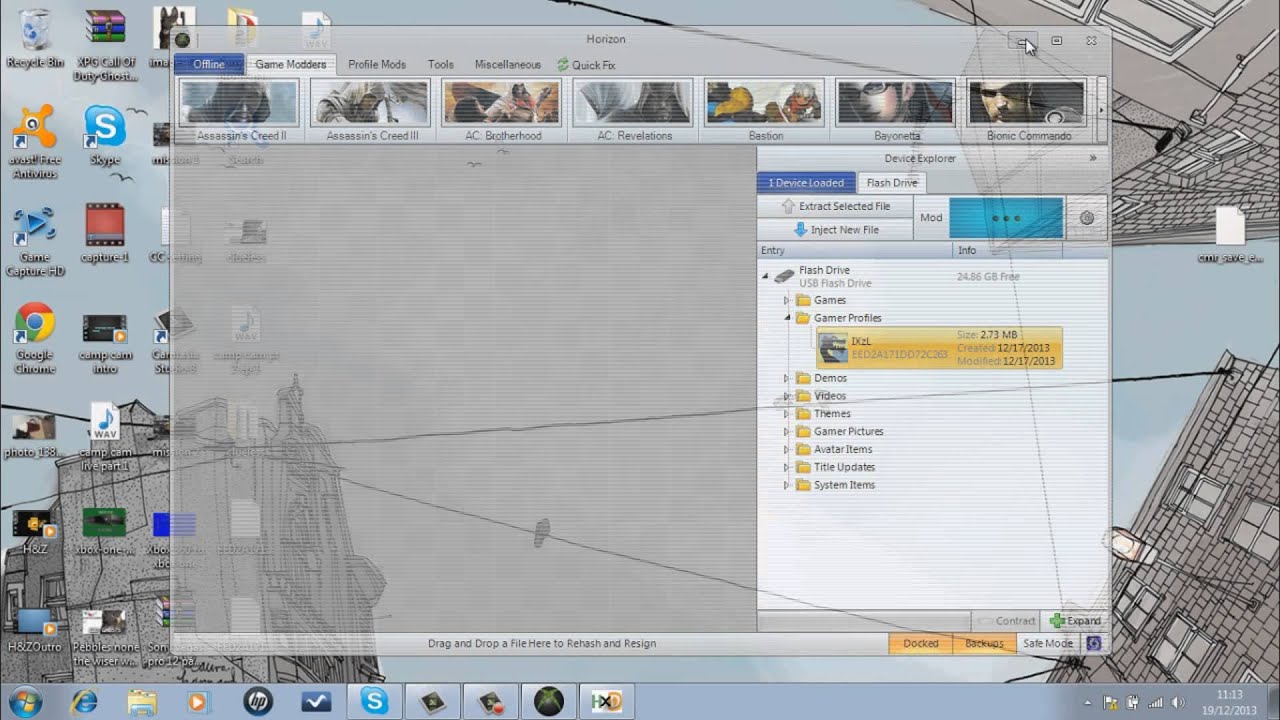Image resolution: width=1280 pixels, height=720 pixels.
Task: Open the HP taskbar icon
Action: click(258, 702)
